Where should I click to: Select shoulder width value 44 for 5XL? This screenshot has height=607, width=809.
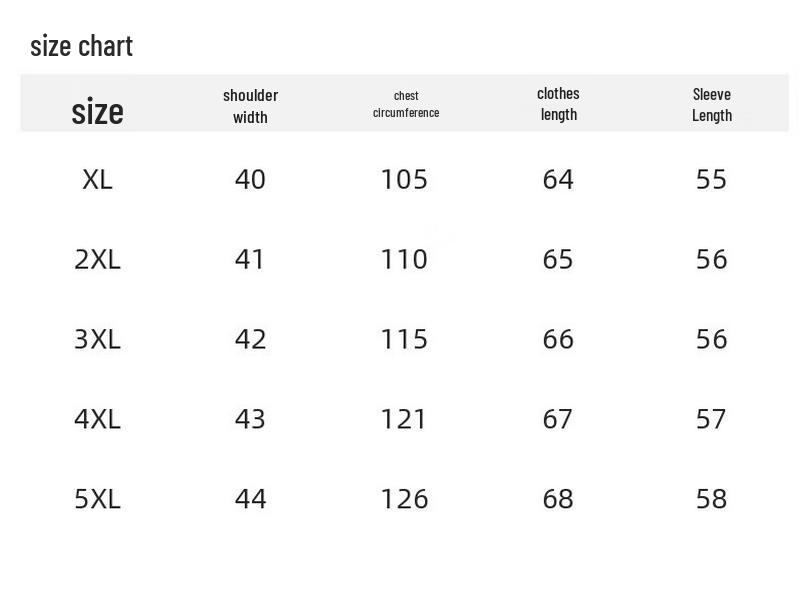(250, 499)
